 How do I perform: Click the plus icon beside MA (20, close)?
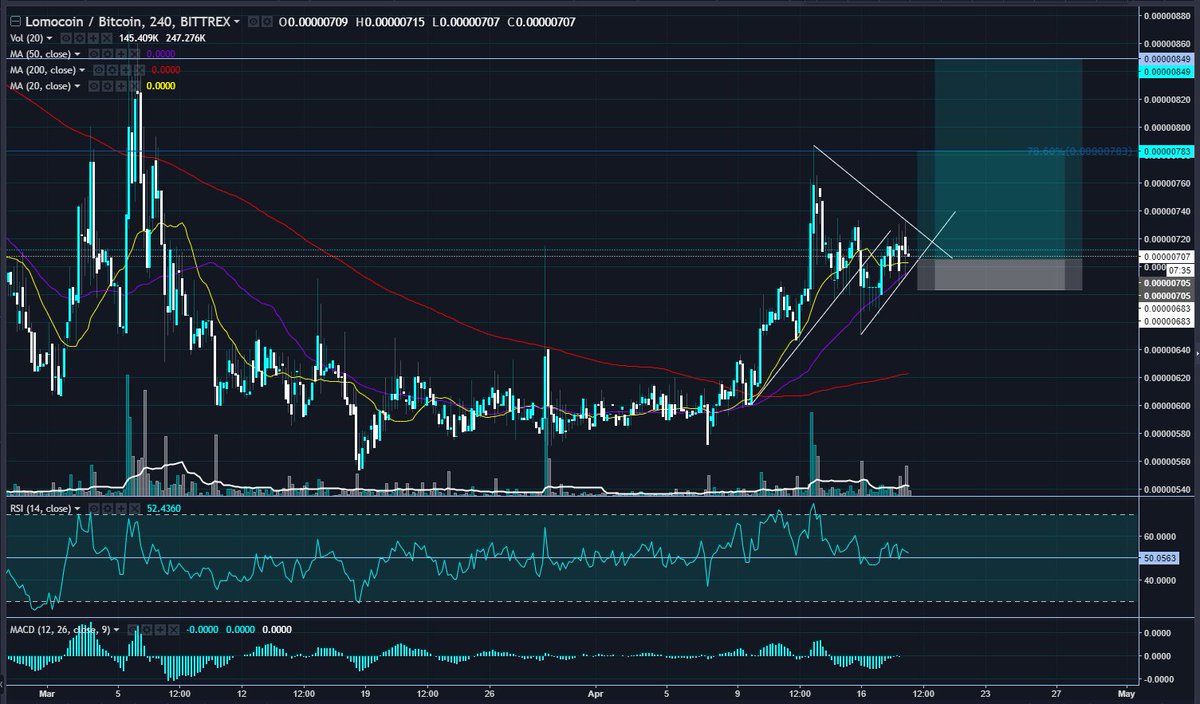click(x=121, y=86)
